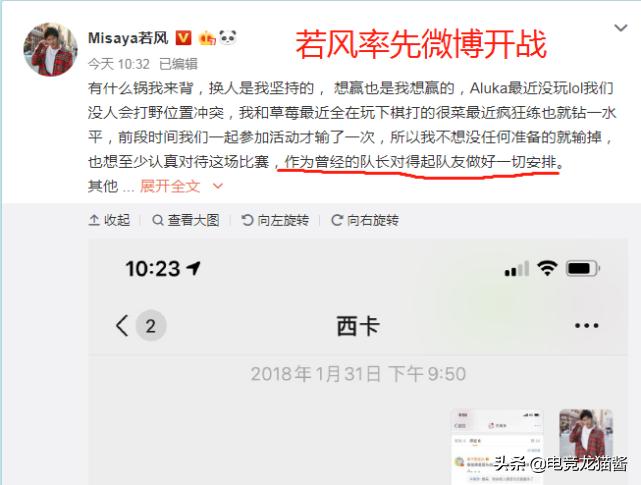Tap the unread count badge 2
This screenshot has width=641, height=485.
[x=151, y=326]
